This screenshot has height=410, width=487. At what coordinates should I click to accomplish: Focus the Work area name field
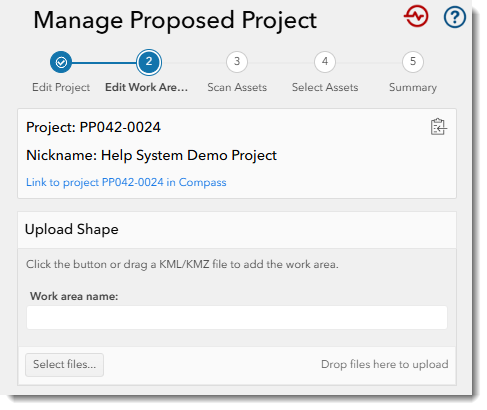(x=237, y=318)
